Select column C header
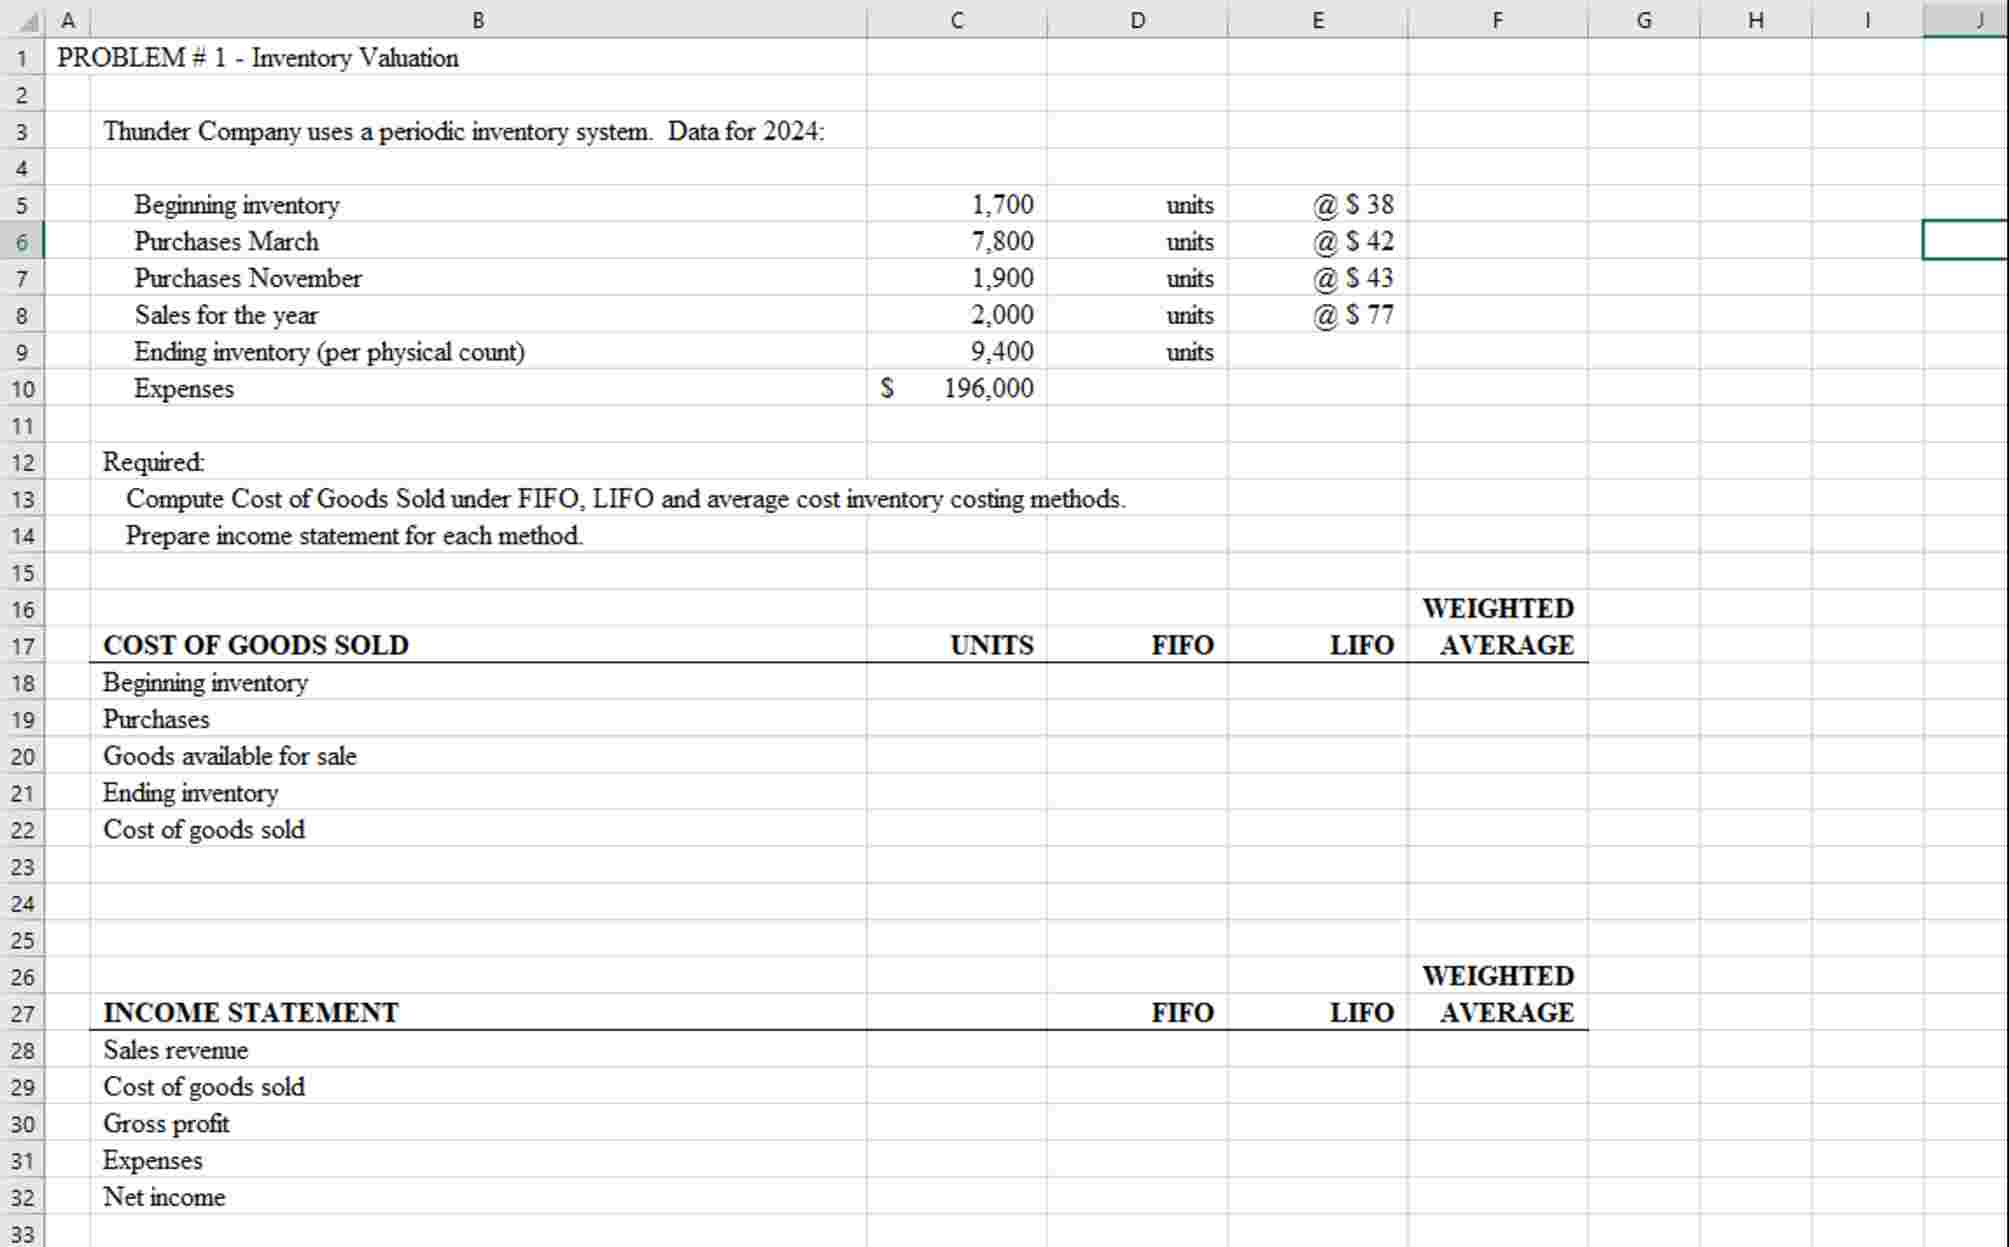 [956, 19]
